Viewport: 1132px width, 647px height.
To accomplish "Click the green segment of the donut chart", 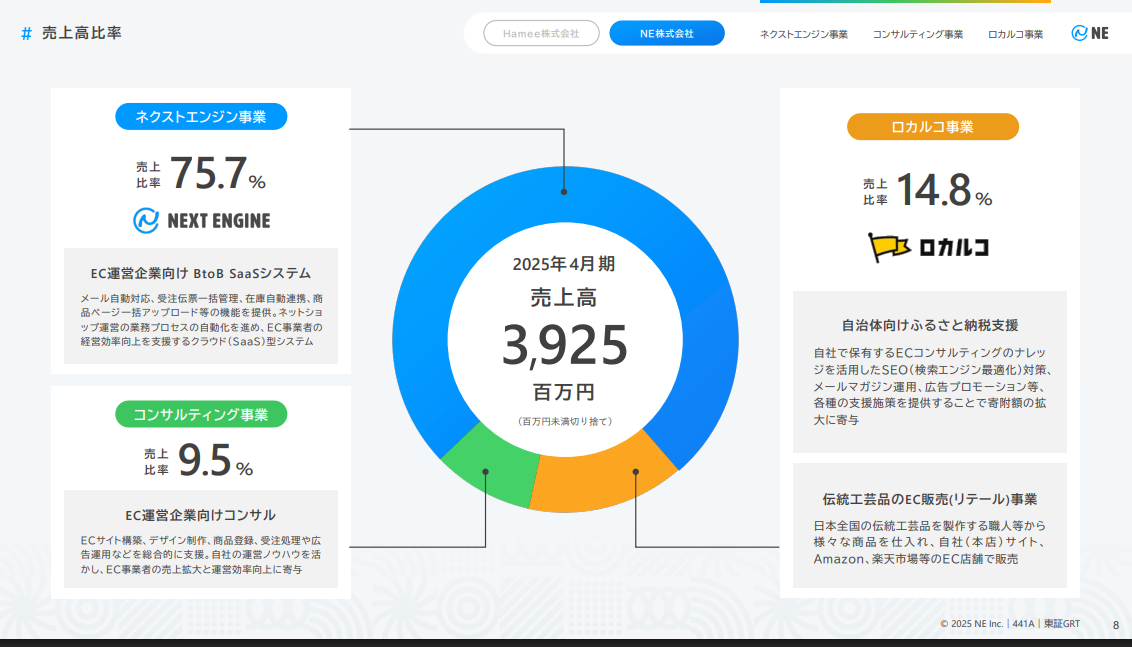I will tap(491, 466).
